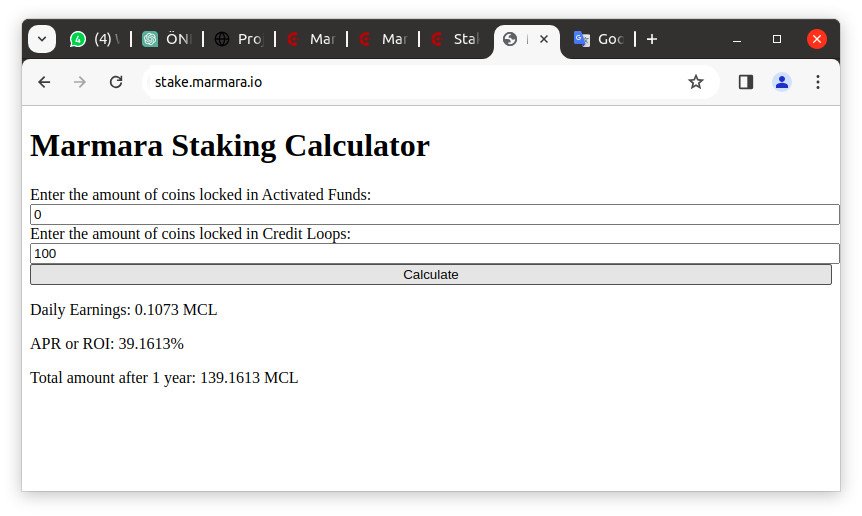Reload the current page
This screenshot has height=516, width=862.
116,82
